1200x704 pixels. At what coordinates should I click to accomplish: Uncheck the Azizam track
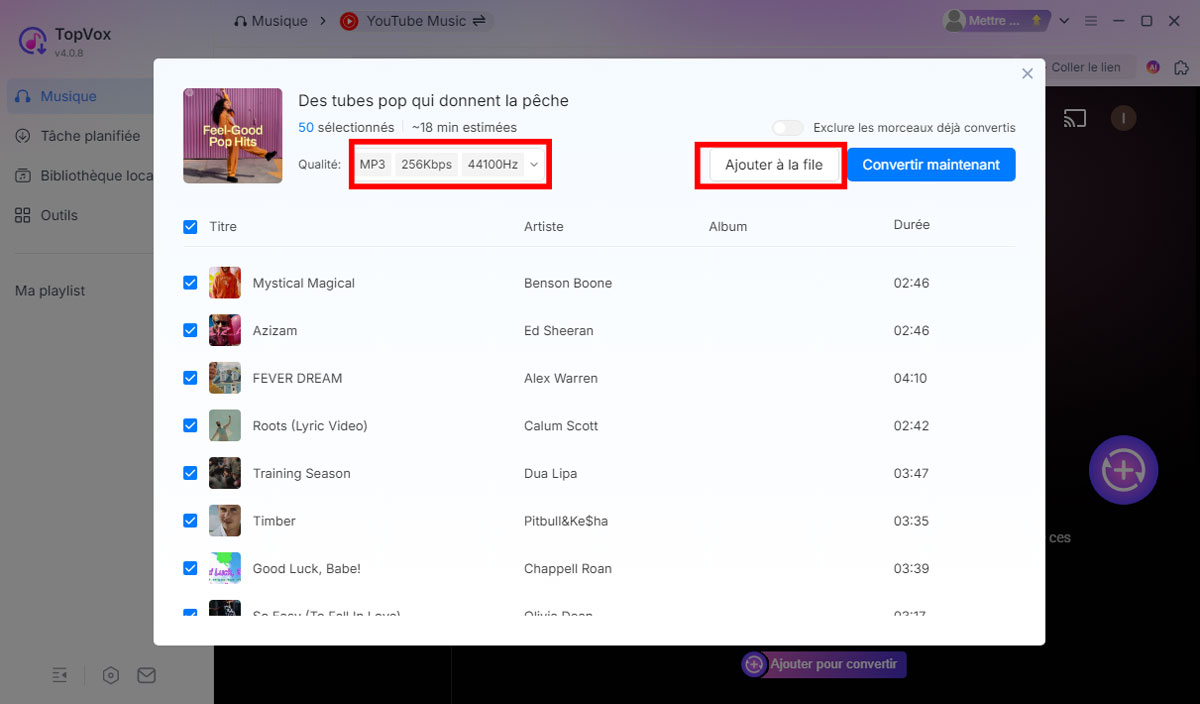tap(190, 330)
